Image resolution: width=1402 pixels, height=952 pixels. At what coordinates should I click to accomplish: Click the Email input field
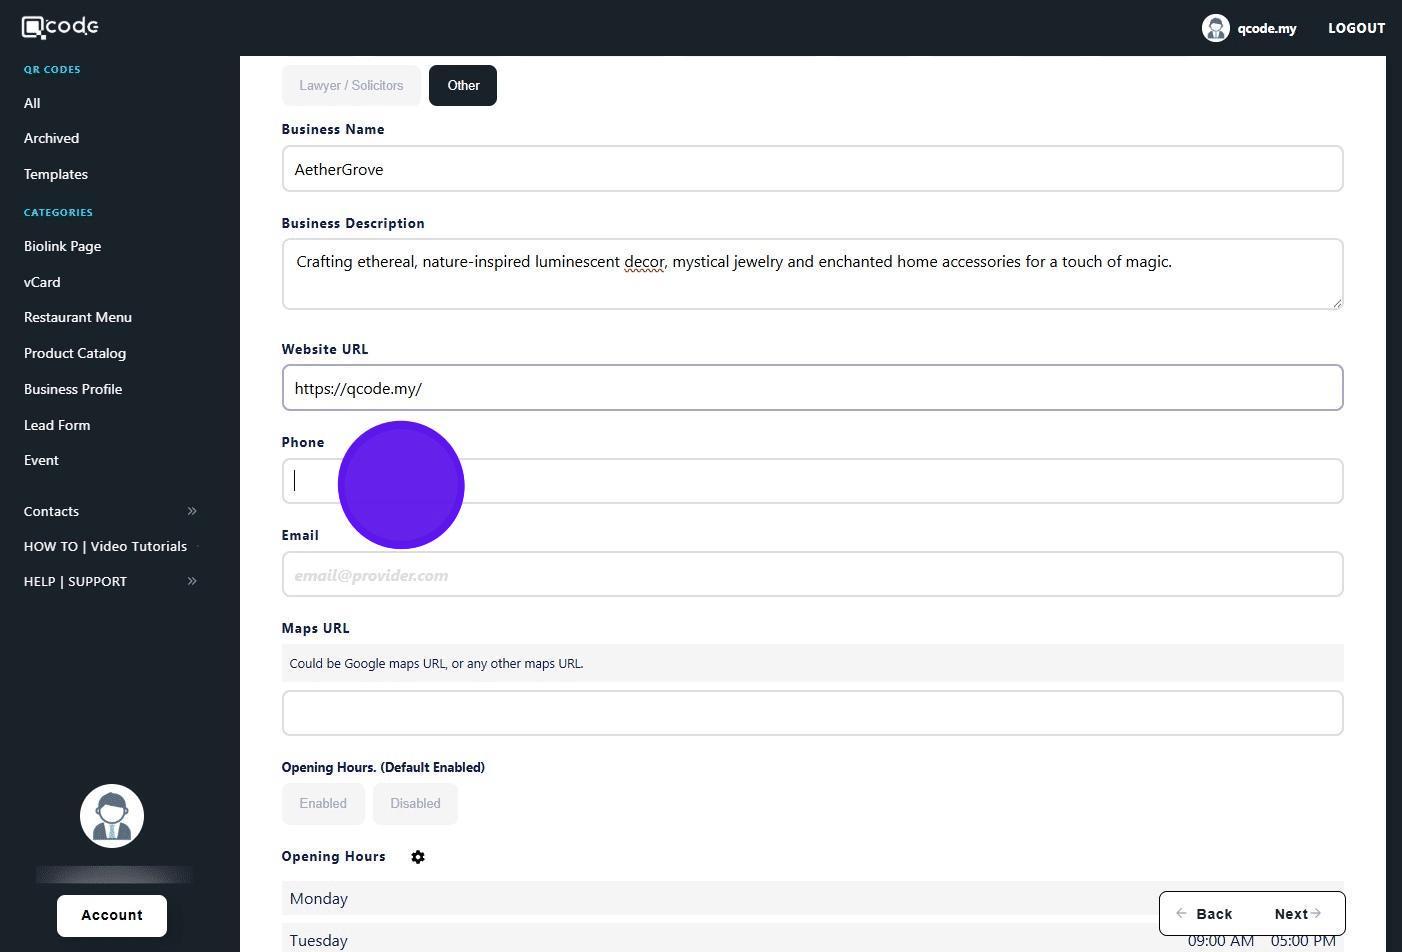[812, 574]
